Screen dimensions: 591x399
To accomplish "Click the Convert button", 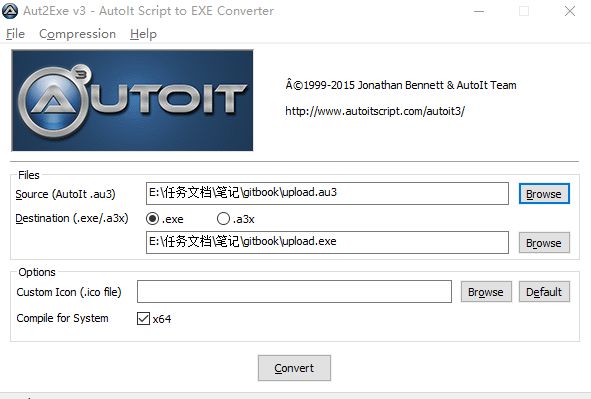I will (294, 368).
